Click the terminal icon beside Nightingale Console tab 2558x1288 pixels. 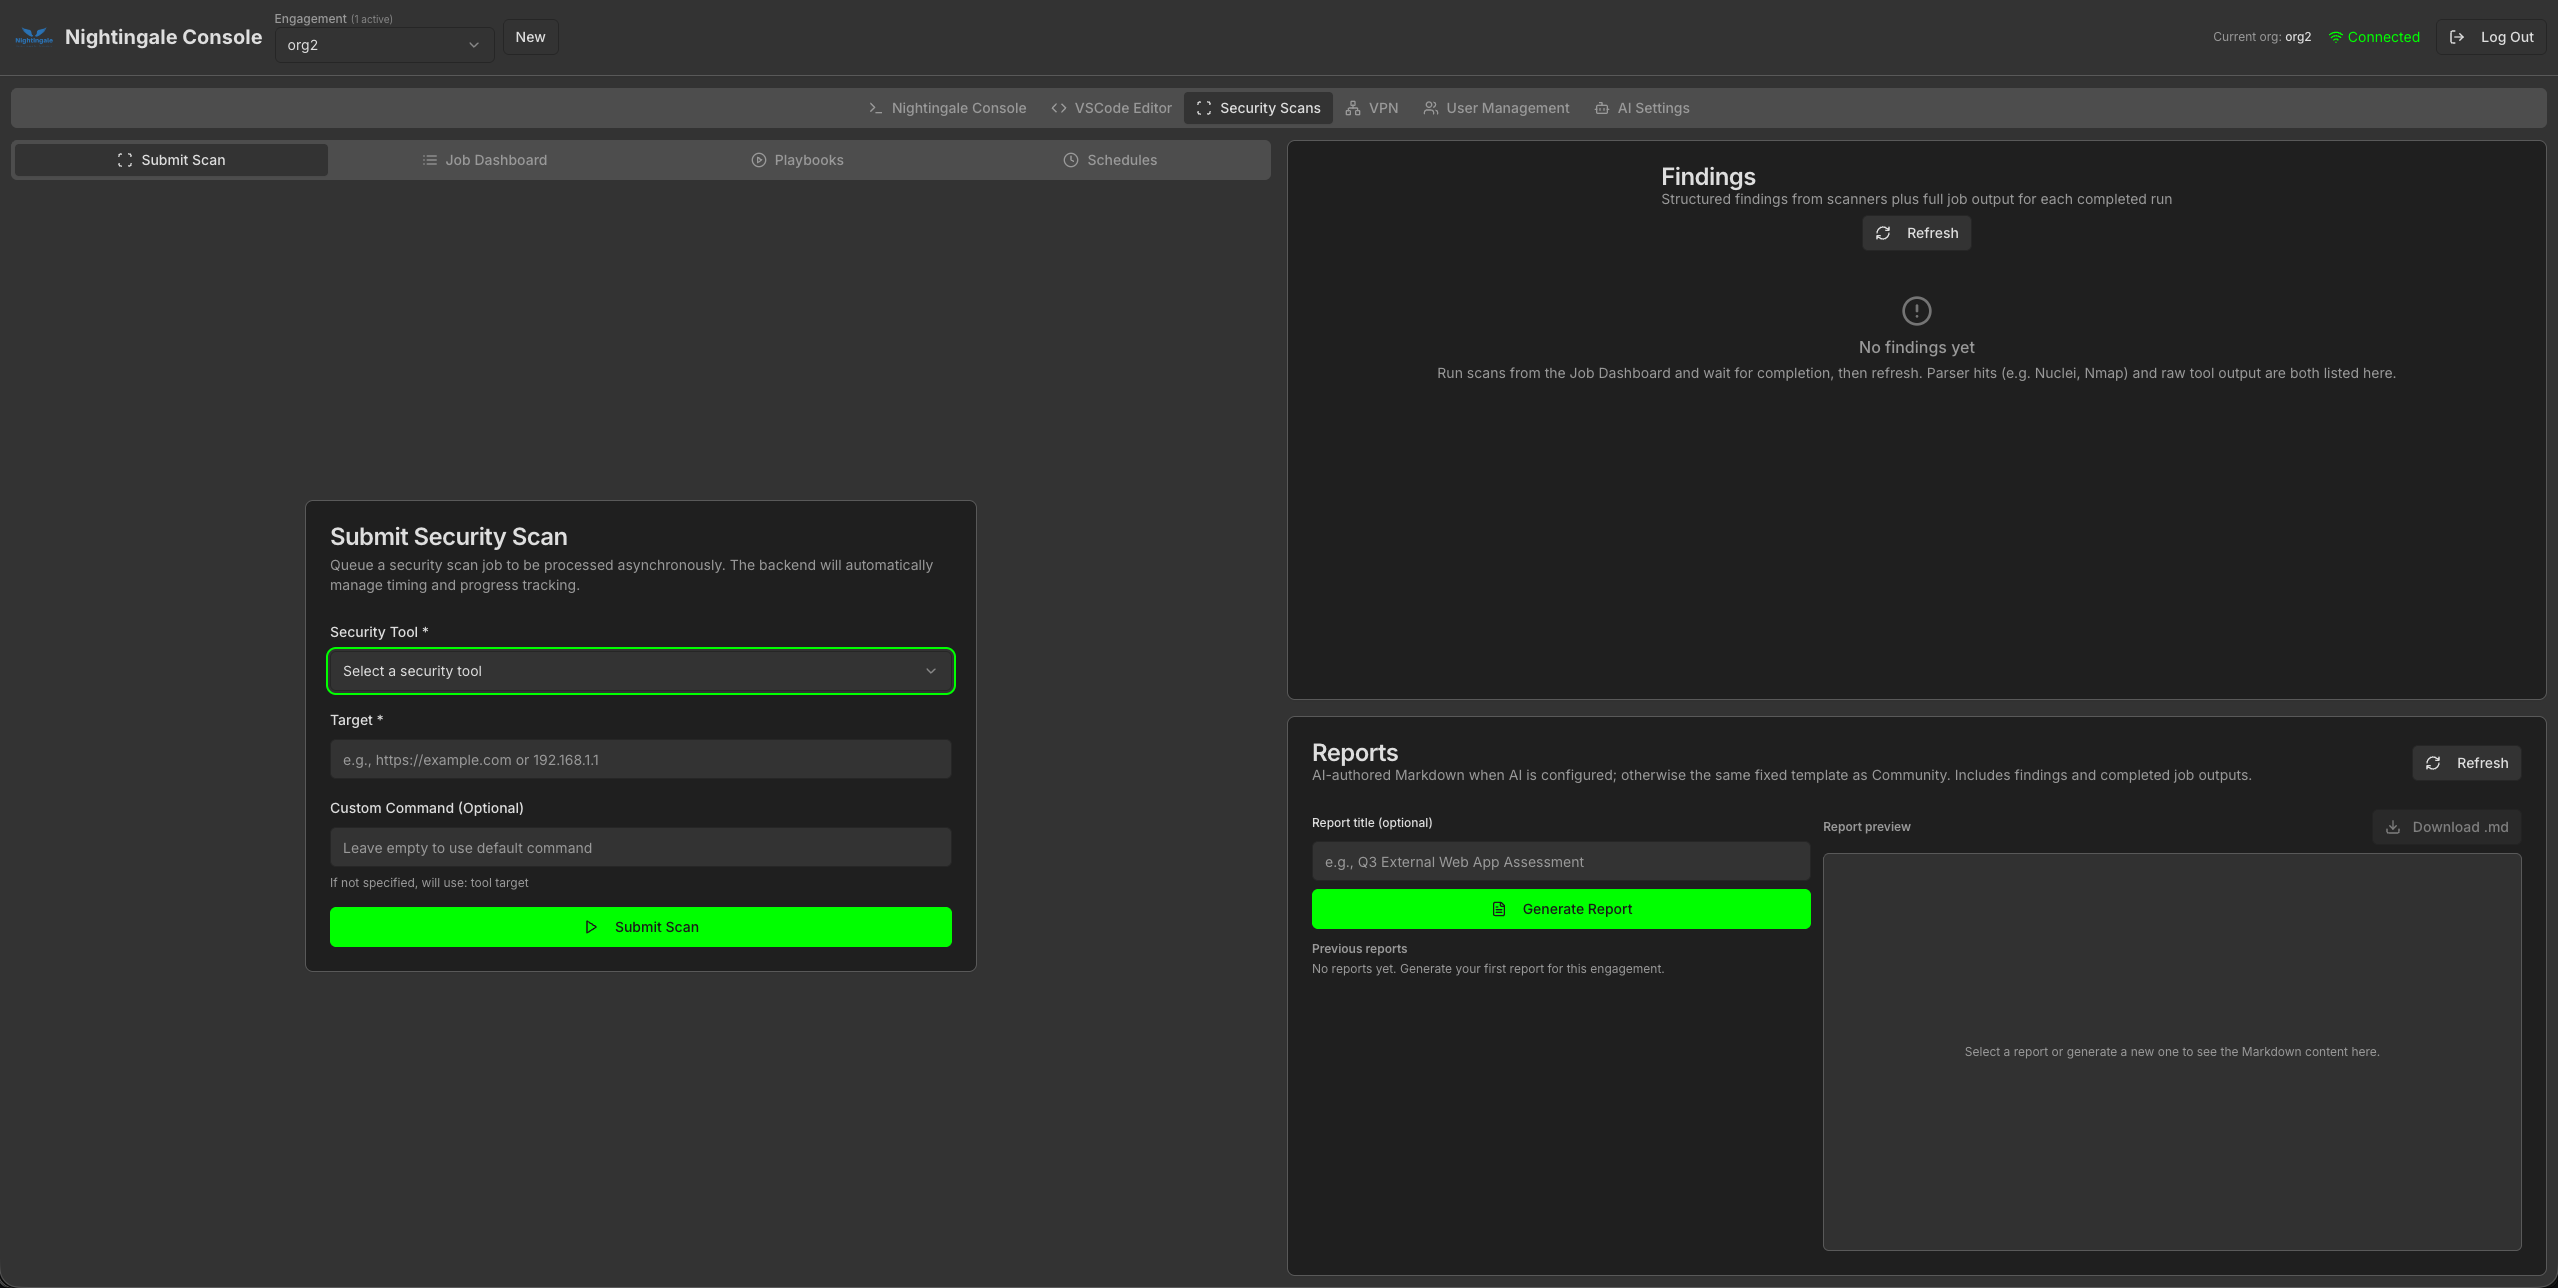[875, 108]
